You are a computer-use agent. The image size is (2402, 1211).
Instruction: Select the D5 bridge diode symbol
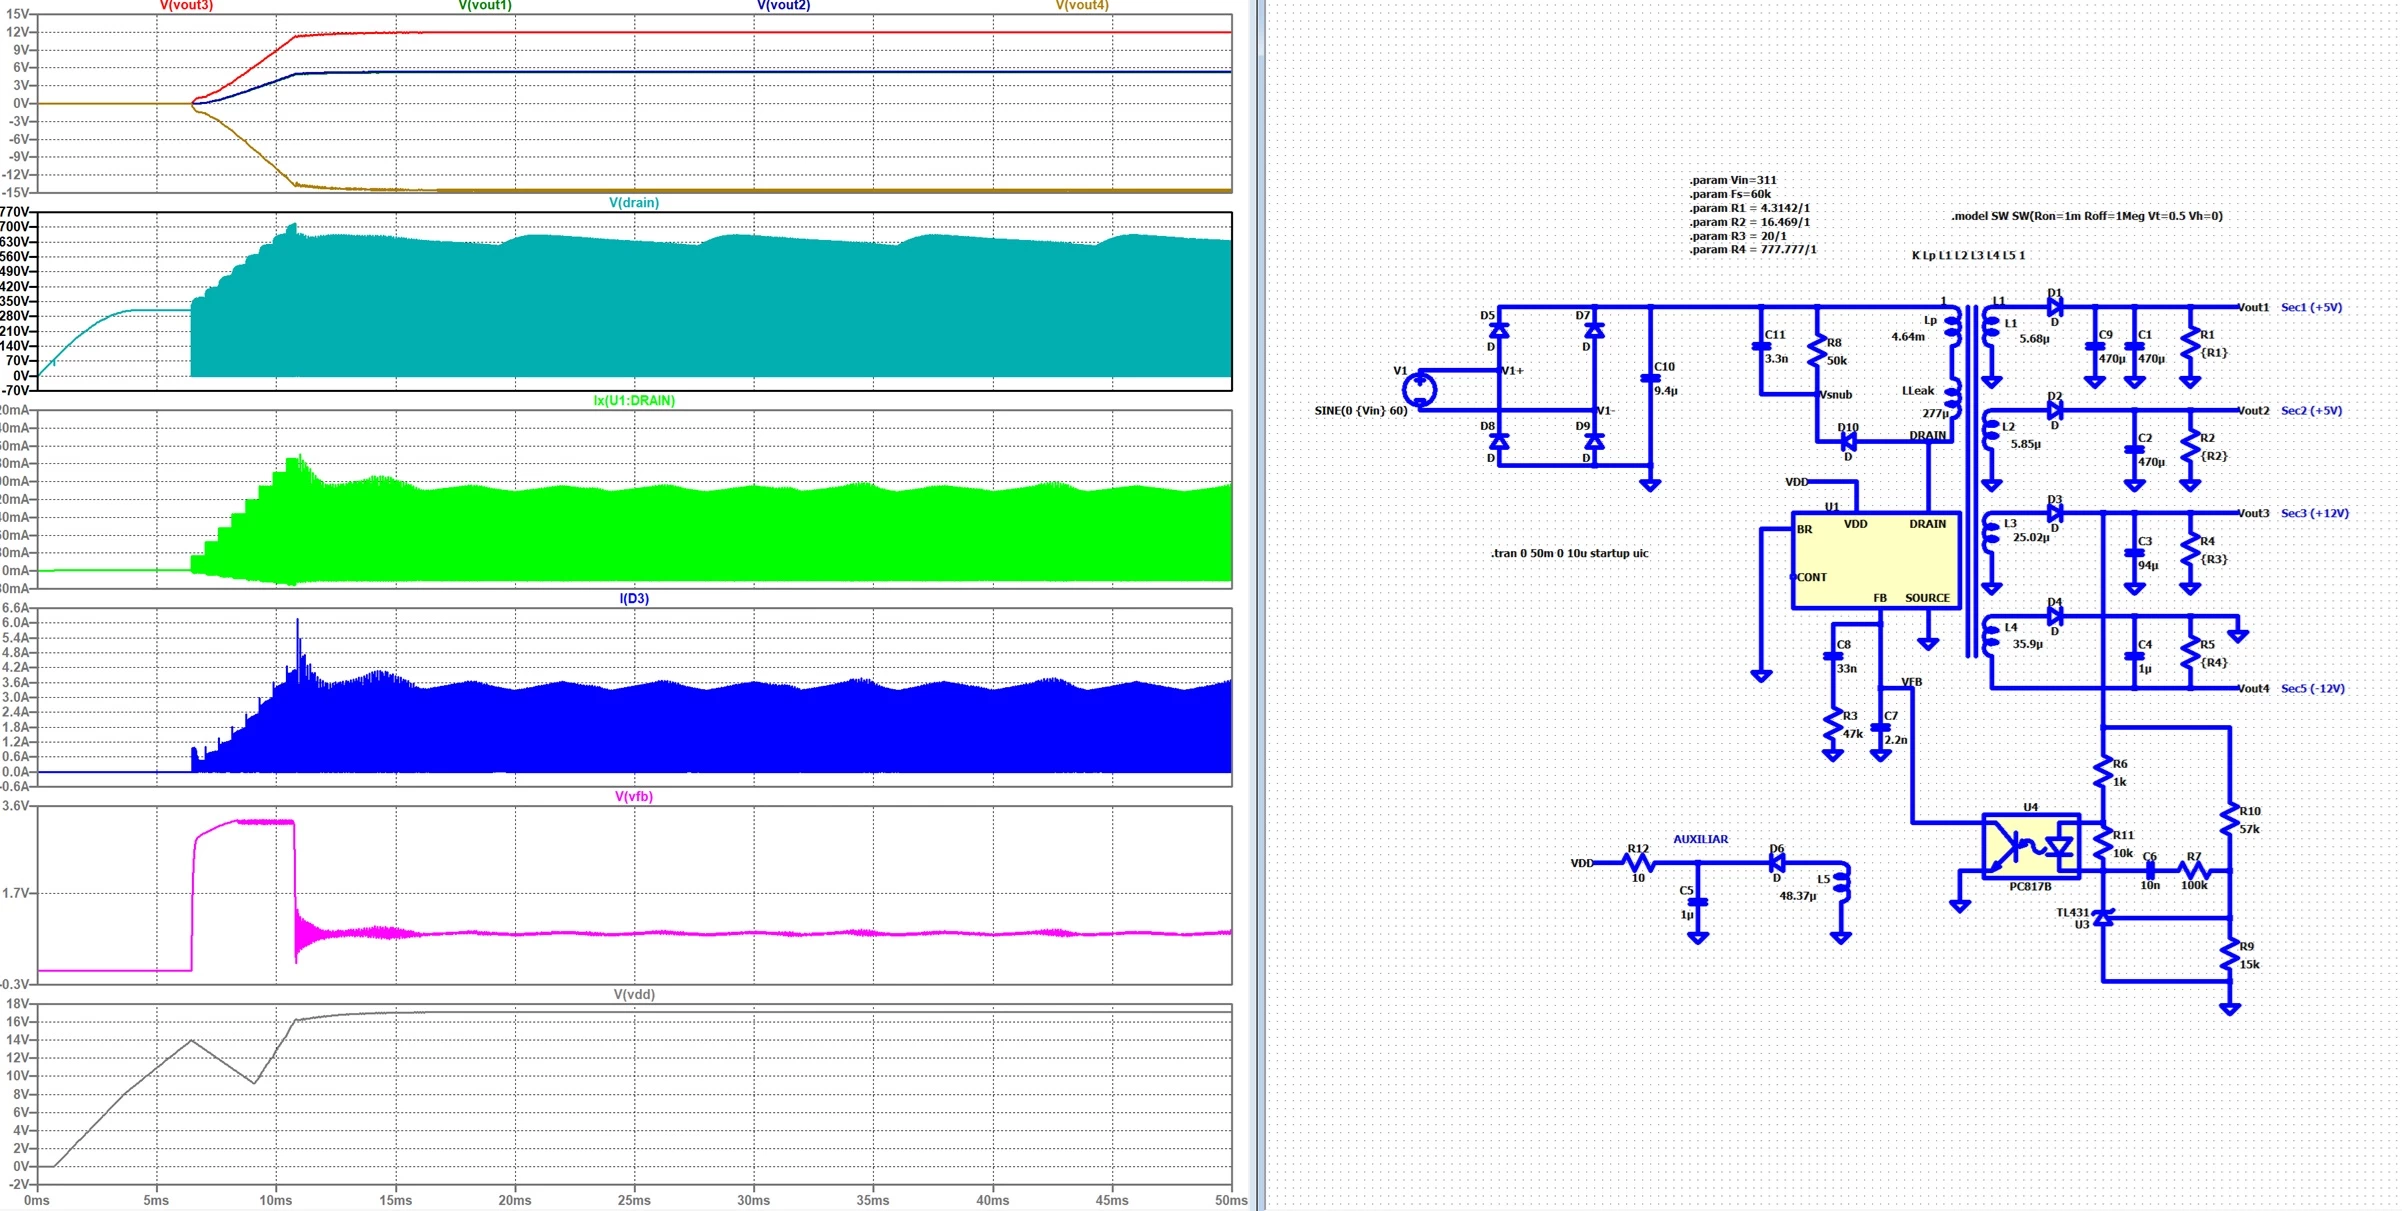pyautogui.click(x=1499, y=330)
